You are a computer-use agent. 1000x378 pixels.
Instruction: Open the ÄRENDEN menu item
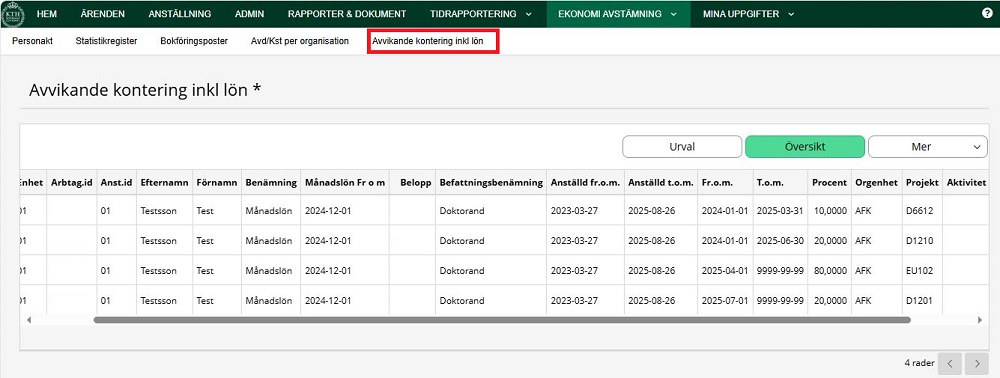click(103, 13)
